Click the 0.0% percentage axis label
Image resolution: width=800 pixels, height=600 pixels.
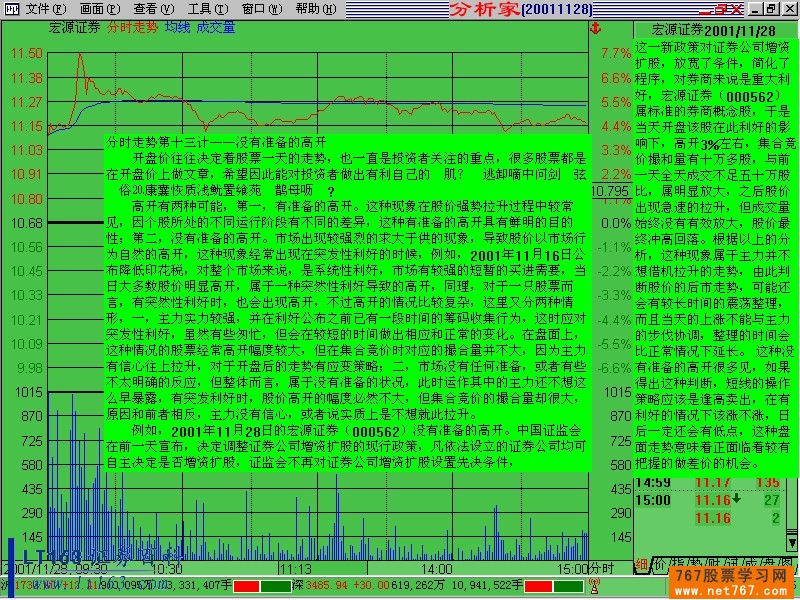(x=616, y=223)
